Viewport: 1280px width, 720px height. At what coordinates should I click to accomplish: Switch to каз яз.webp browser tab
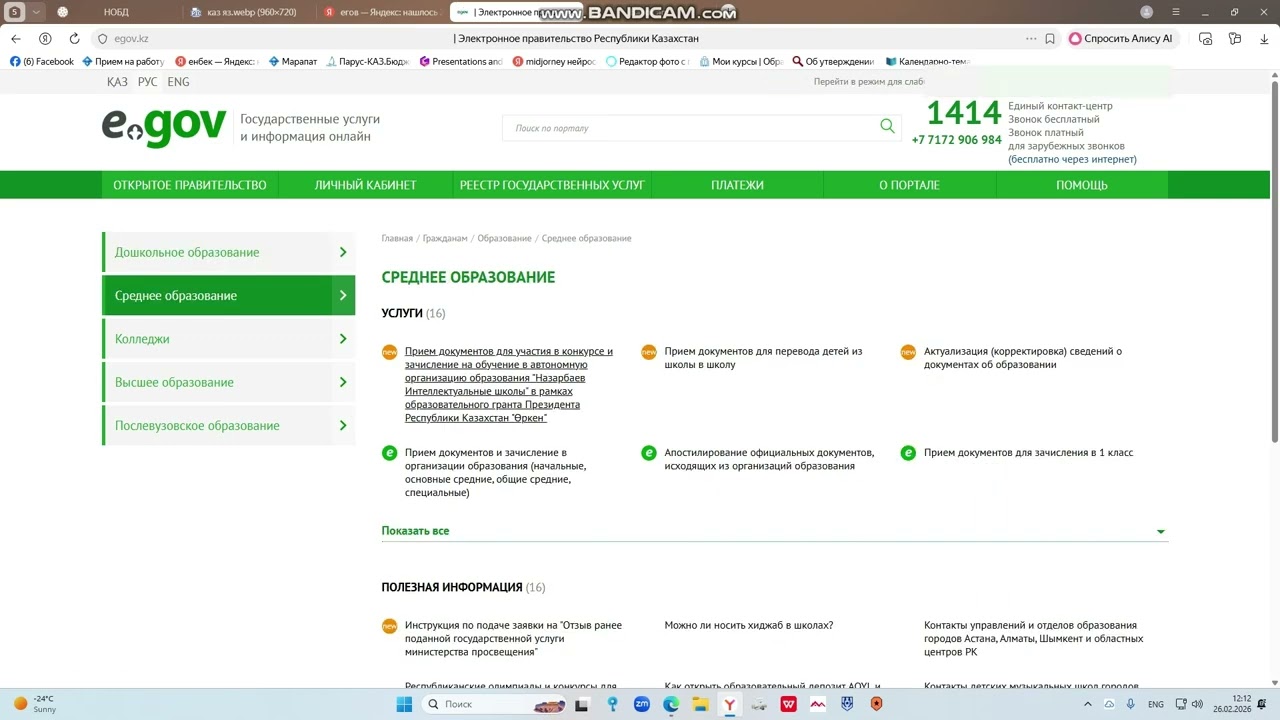(250, 12)
